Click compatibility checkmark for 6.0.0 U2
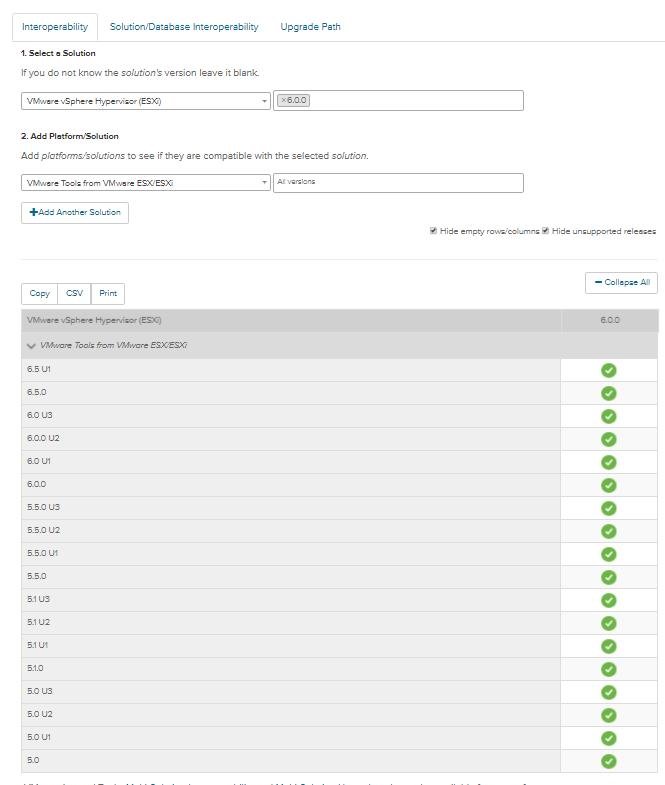The height and width of the screenshot is (785, 665). pos(608,440)
